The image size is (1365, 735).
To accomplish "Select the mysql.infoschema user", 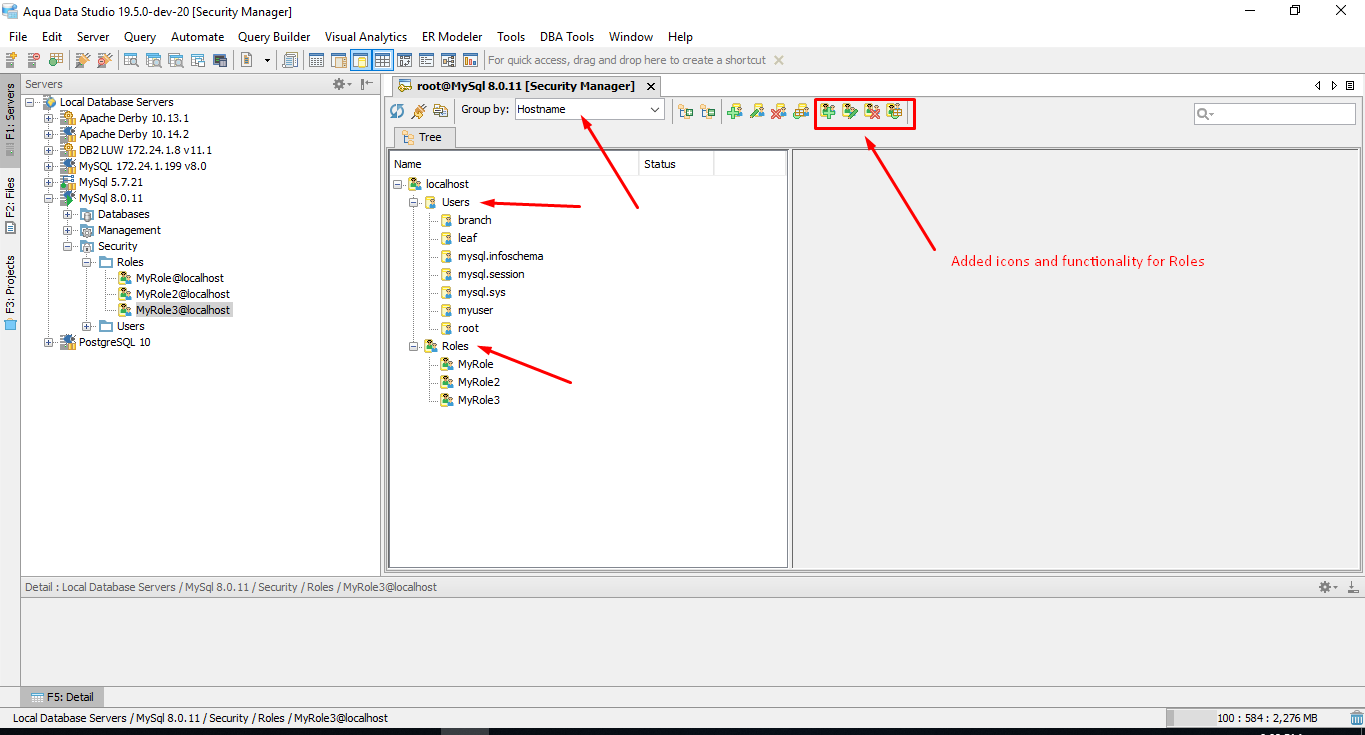I will coord(500,256).
